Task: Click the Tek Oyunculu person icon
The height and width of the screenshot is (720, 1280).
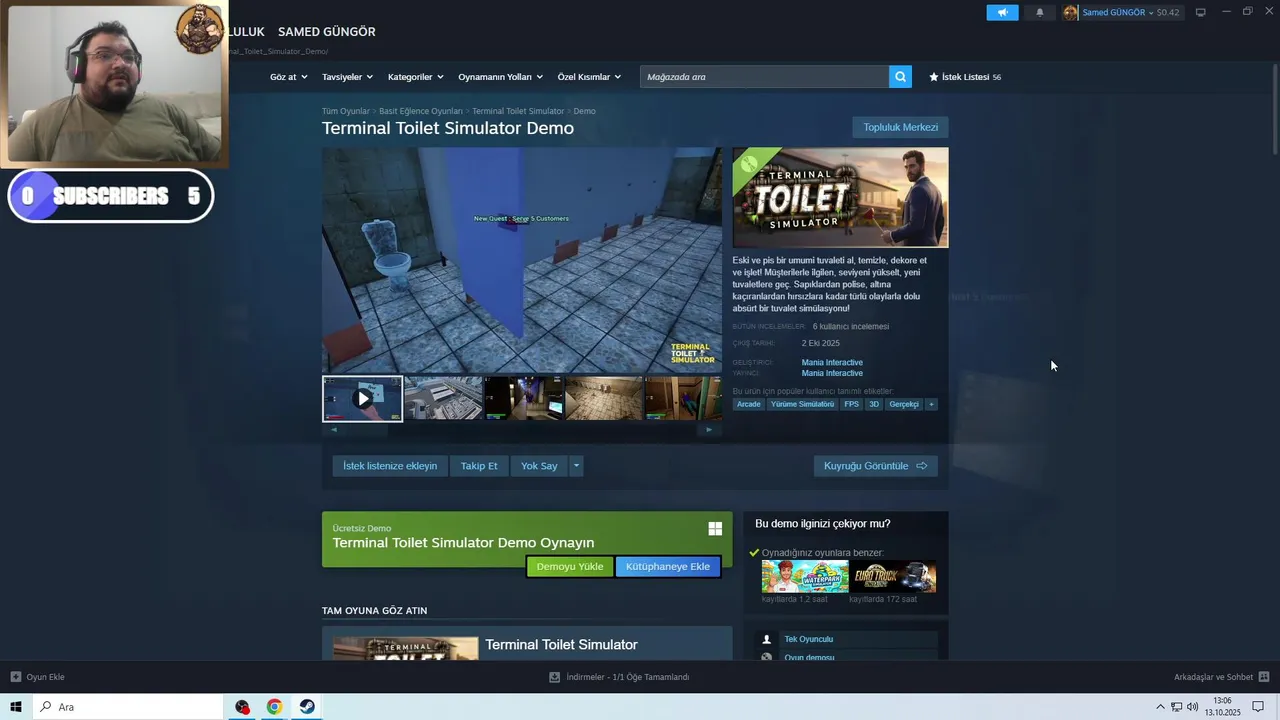Action: point(766,639)
